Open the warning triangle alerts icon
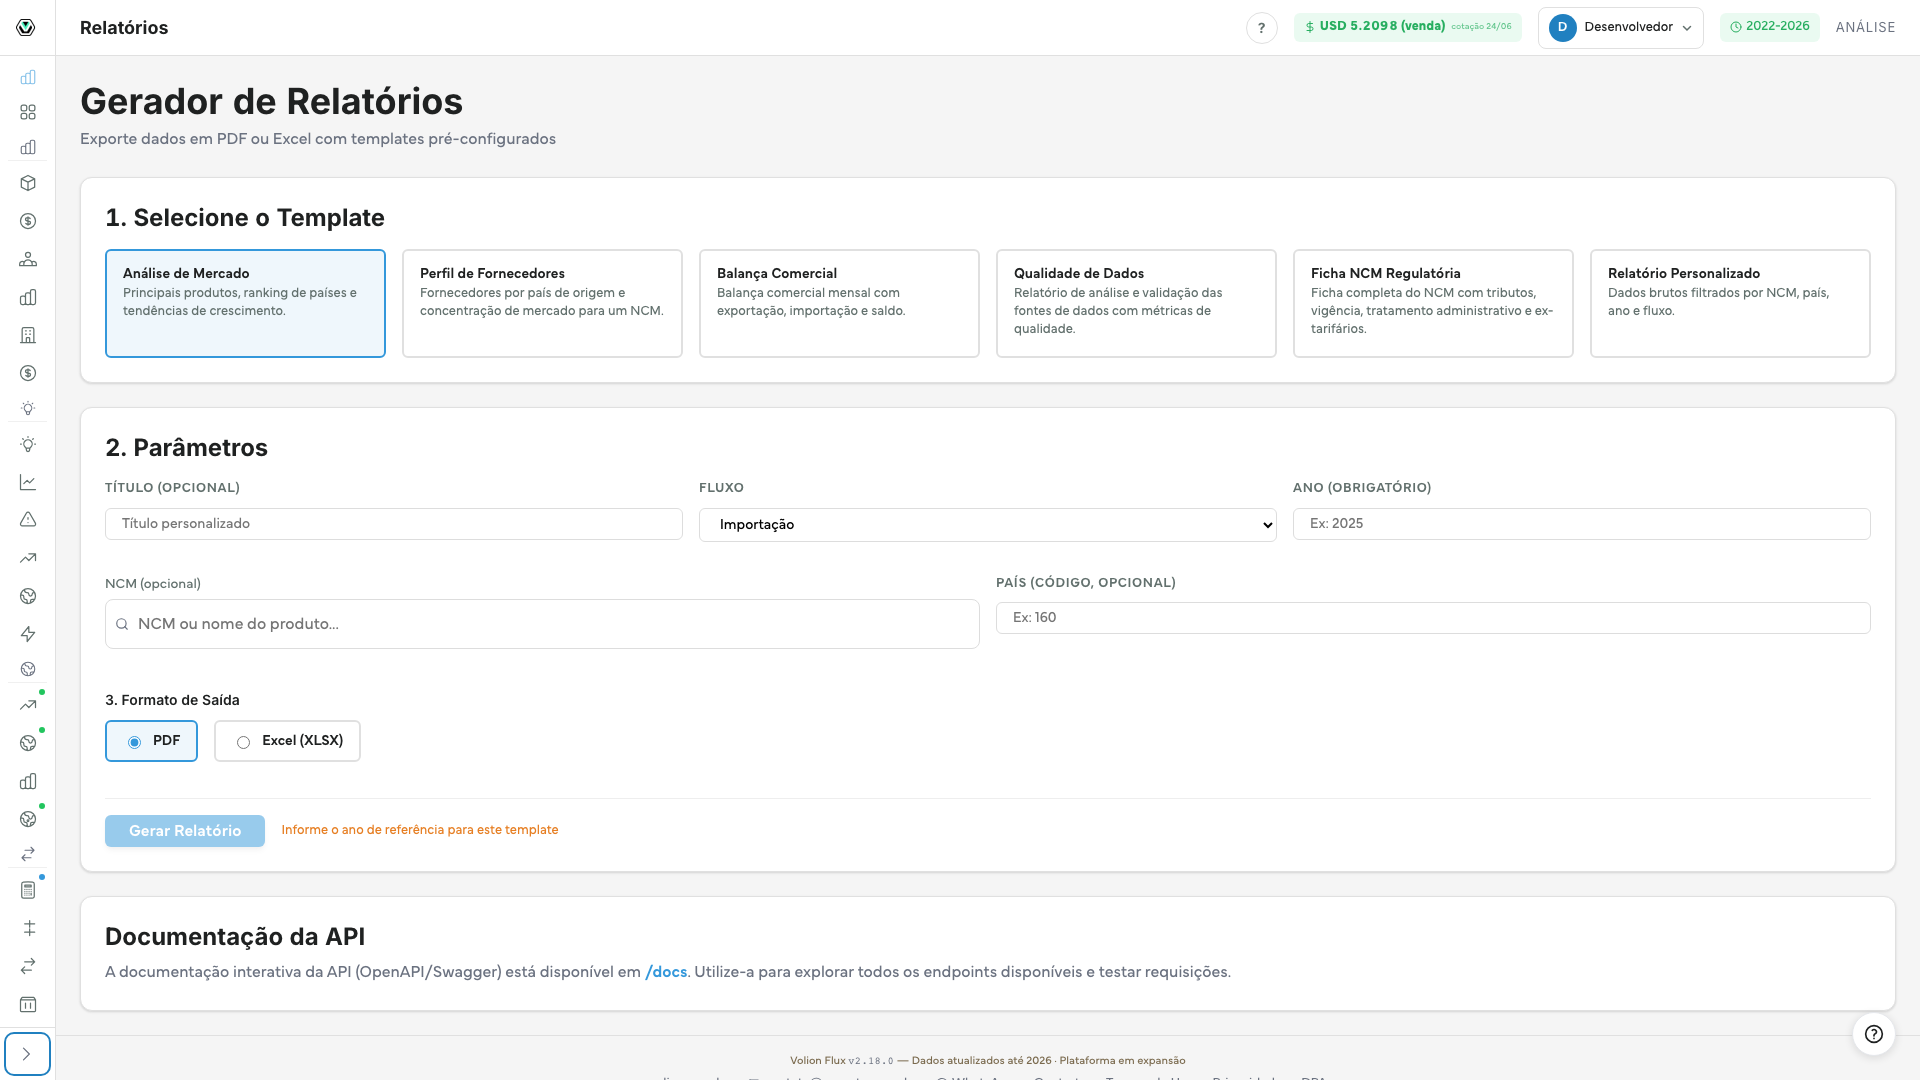Screen dimensions: 1920x1080 point(28,520)
